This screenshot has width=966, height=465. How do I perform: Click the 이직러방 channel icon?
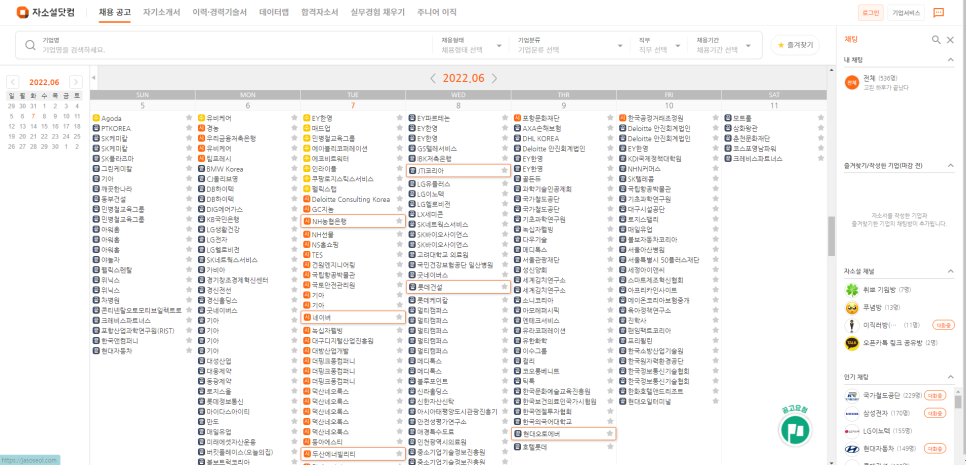[x=852, y=325]
